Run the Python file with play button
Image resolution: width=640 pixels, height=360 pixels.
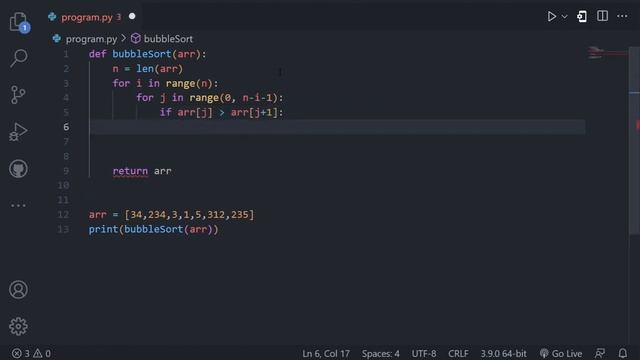pyautogui.click(x=551, y=16)
